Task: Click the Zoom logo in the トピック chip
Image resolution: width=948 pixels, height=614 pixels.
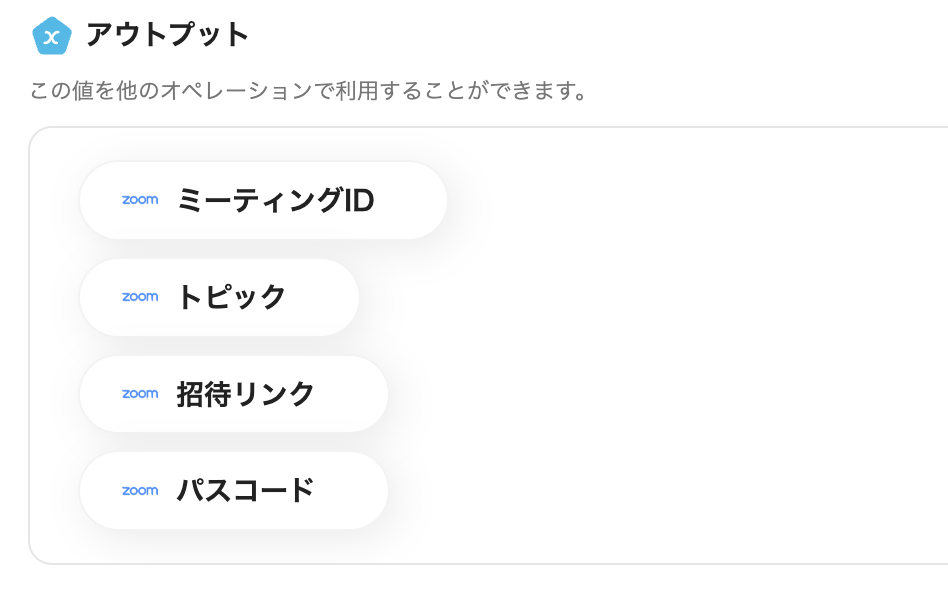Action: (x=140, y=297)
